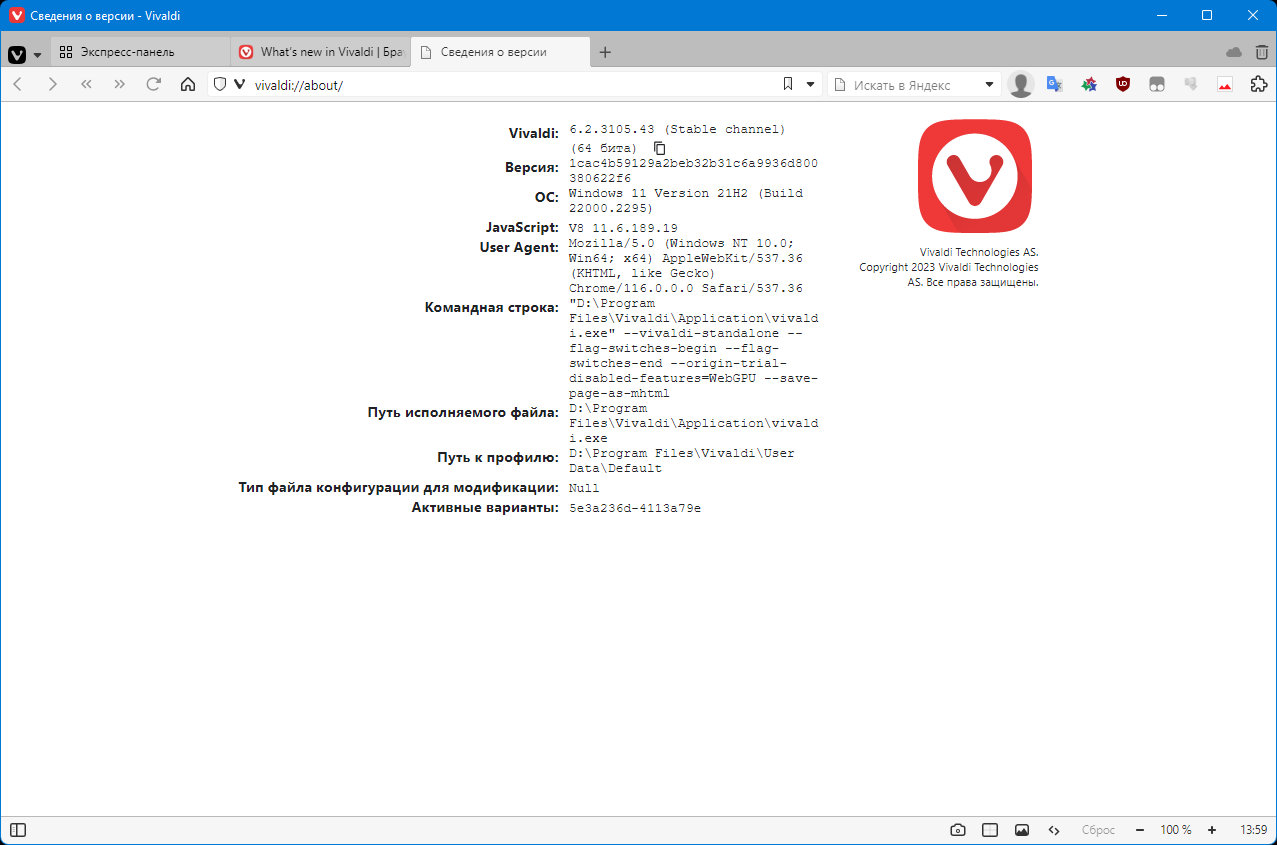The height and width of the screenshot is (845, 1277).
Task: Click the Copyright 2023 Vivaldi Technologies text
Action: (948, 267)
